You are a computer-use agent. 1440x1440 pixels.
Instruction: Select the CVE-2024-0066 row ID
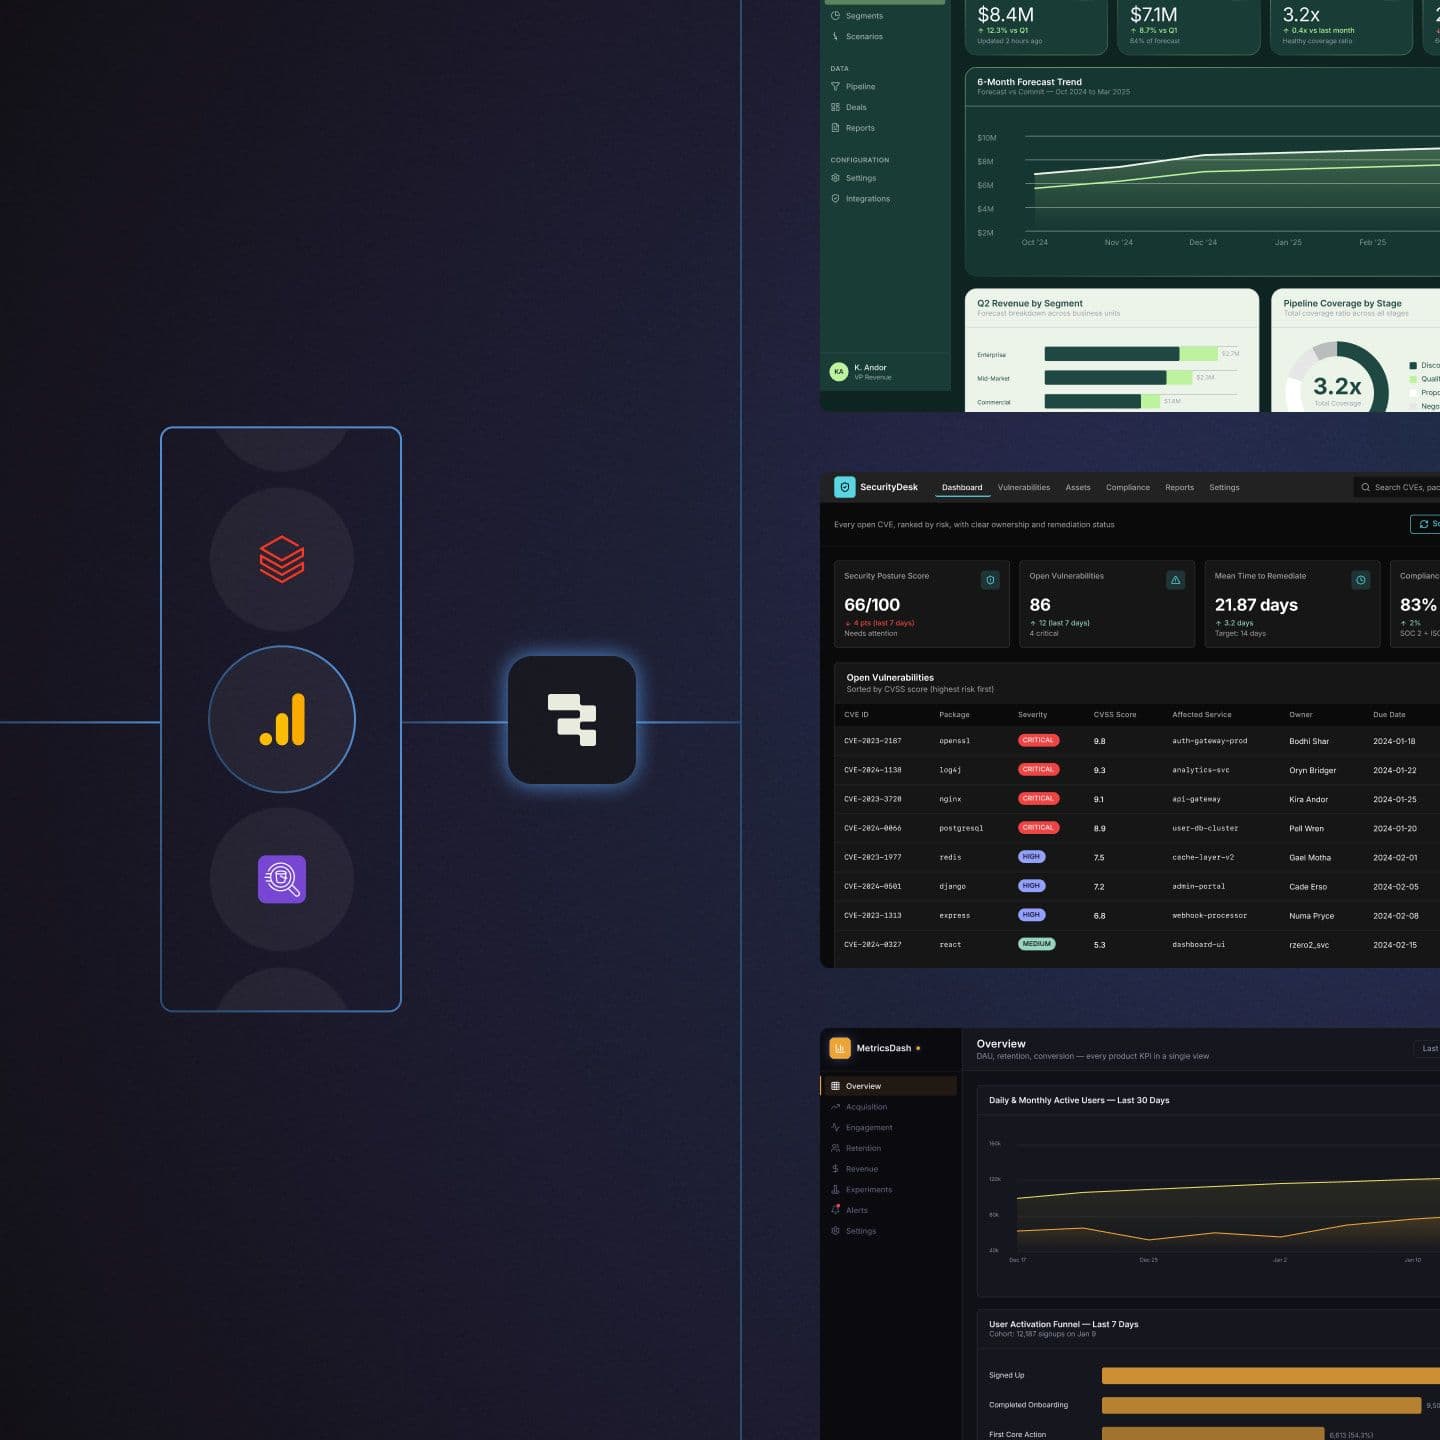coord(873,828)
